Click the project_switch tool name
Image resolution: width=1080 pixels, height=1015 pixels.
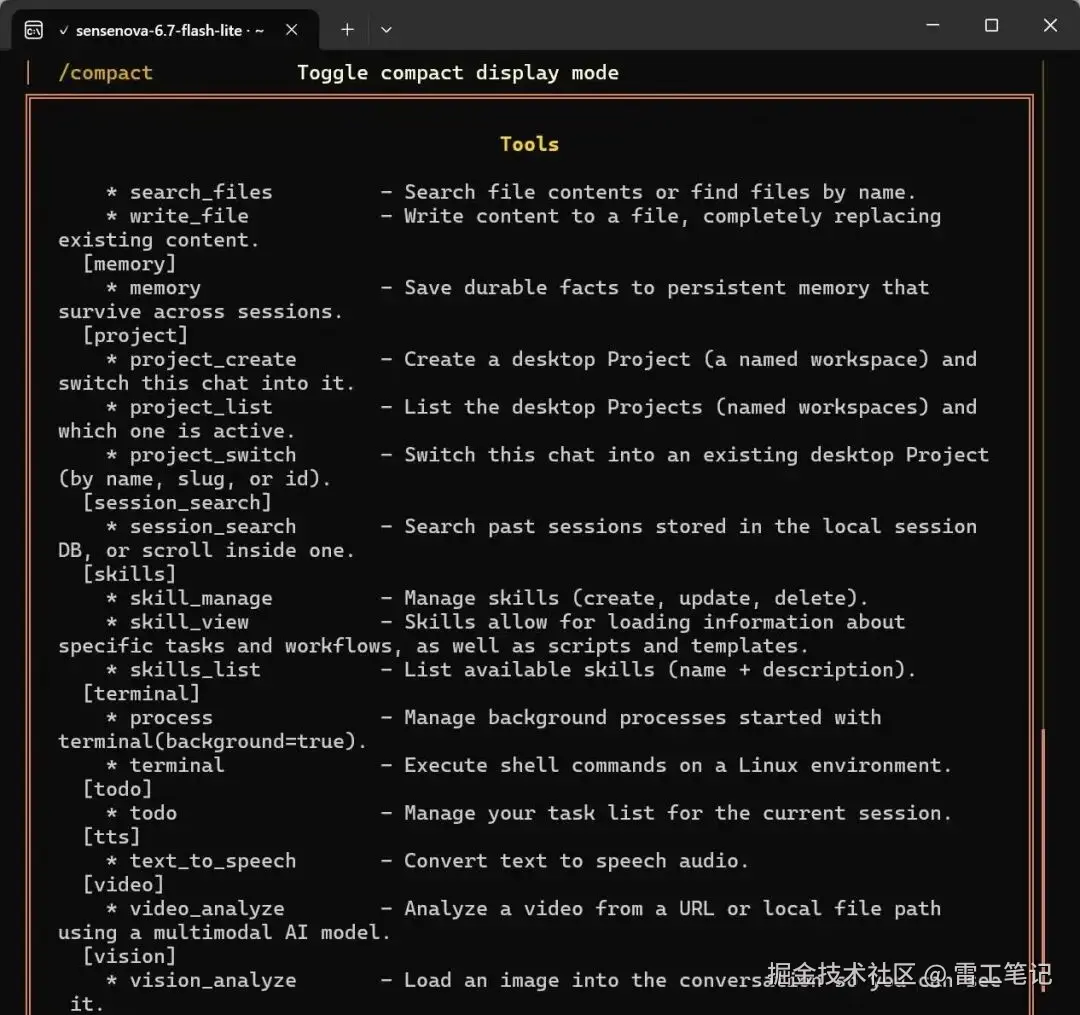pyautogui.click(x=213, y=454)
